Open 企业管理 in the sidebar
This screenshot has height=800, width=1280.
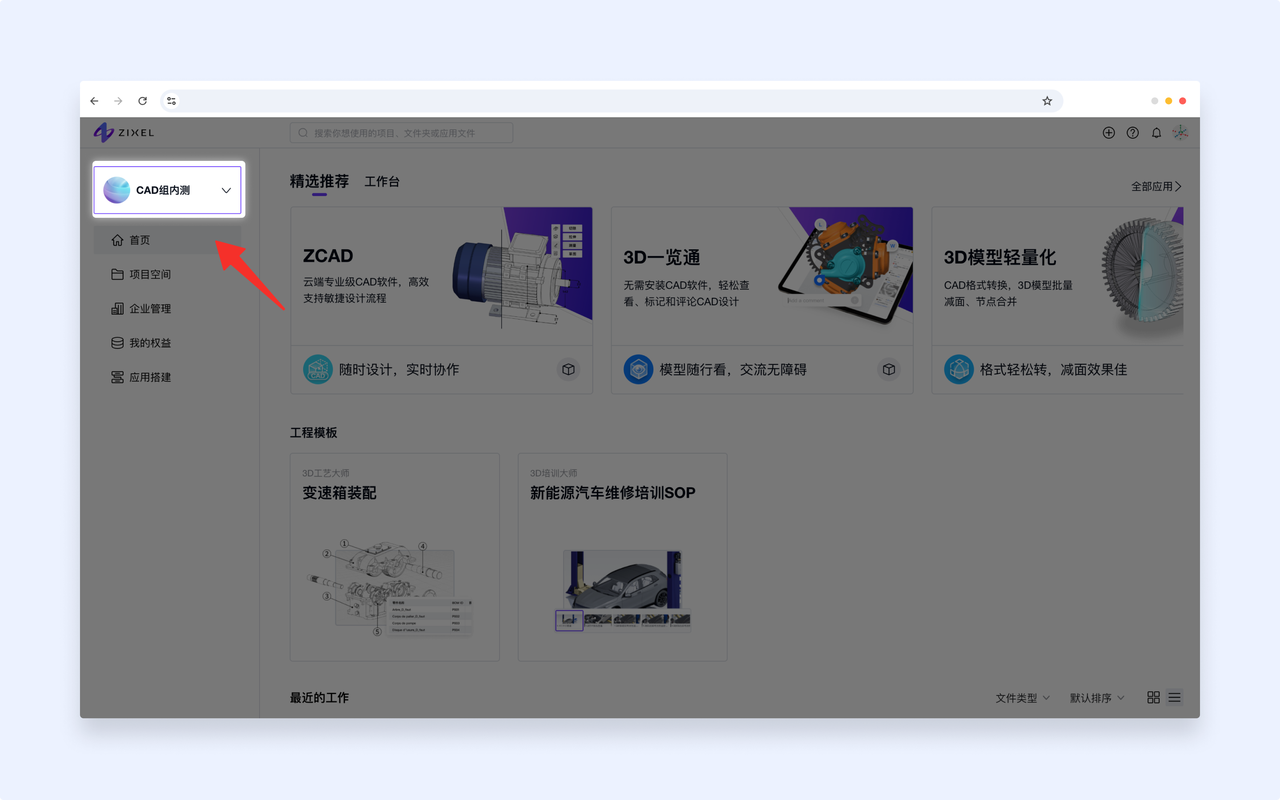point(167,309)
